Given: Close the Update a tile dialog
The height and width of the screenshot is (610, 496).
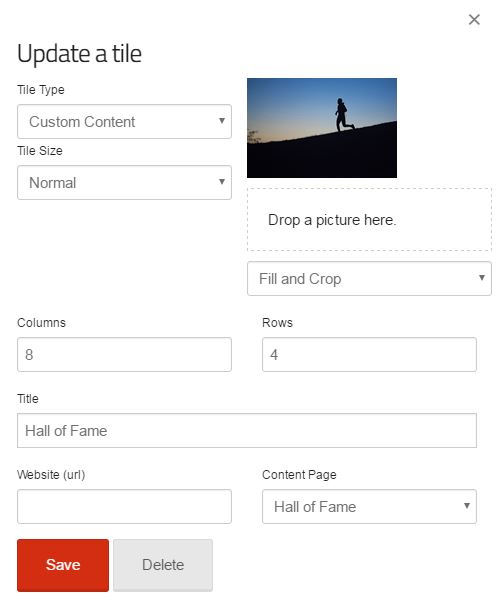Looking at the screenshot, I should 474,19.
